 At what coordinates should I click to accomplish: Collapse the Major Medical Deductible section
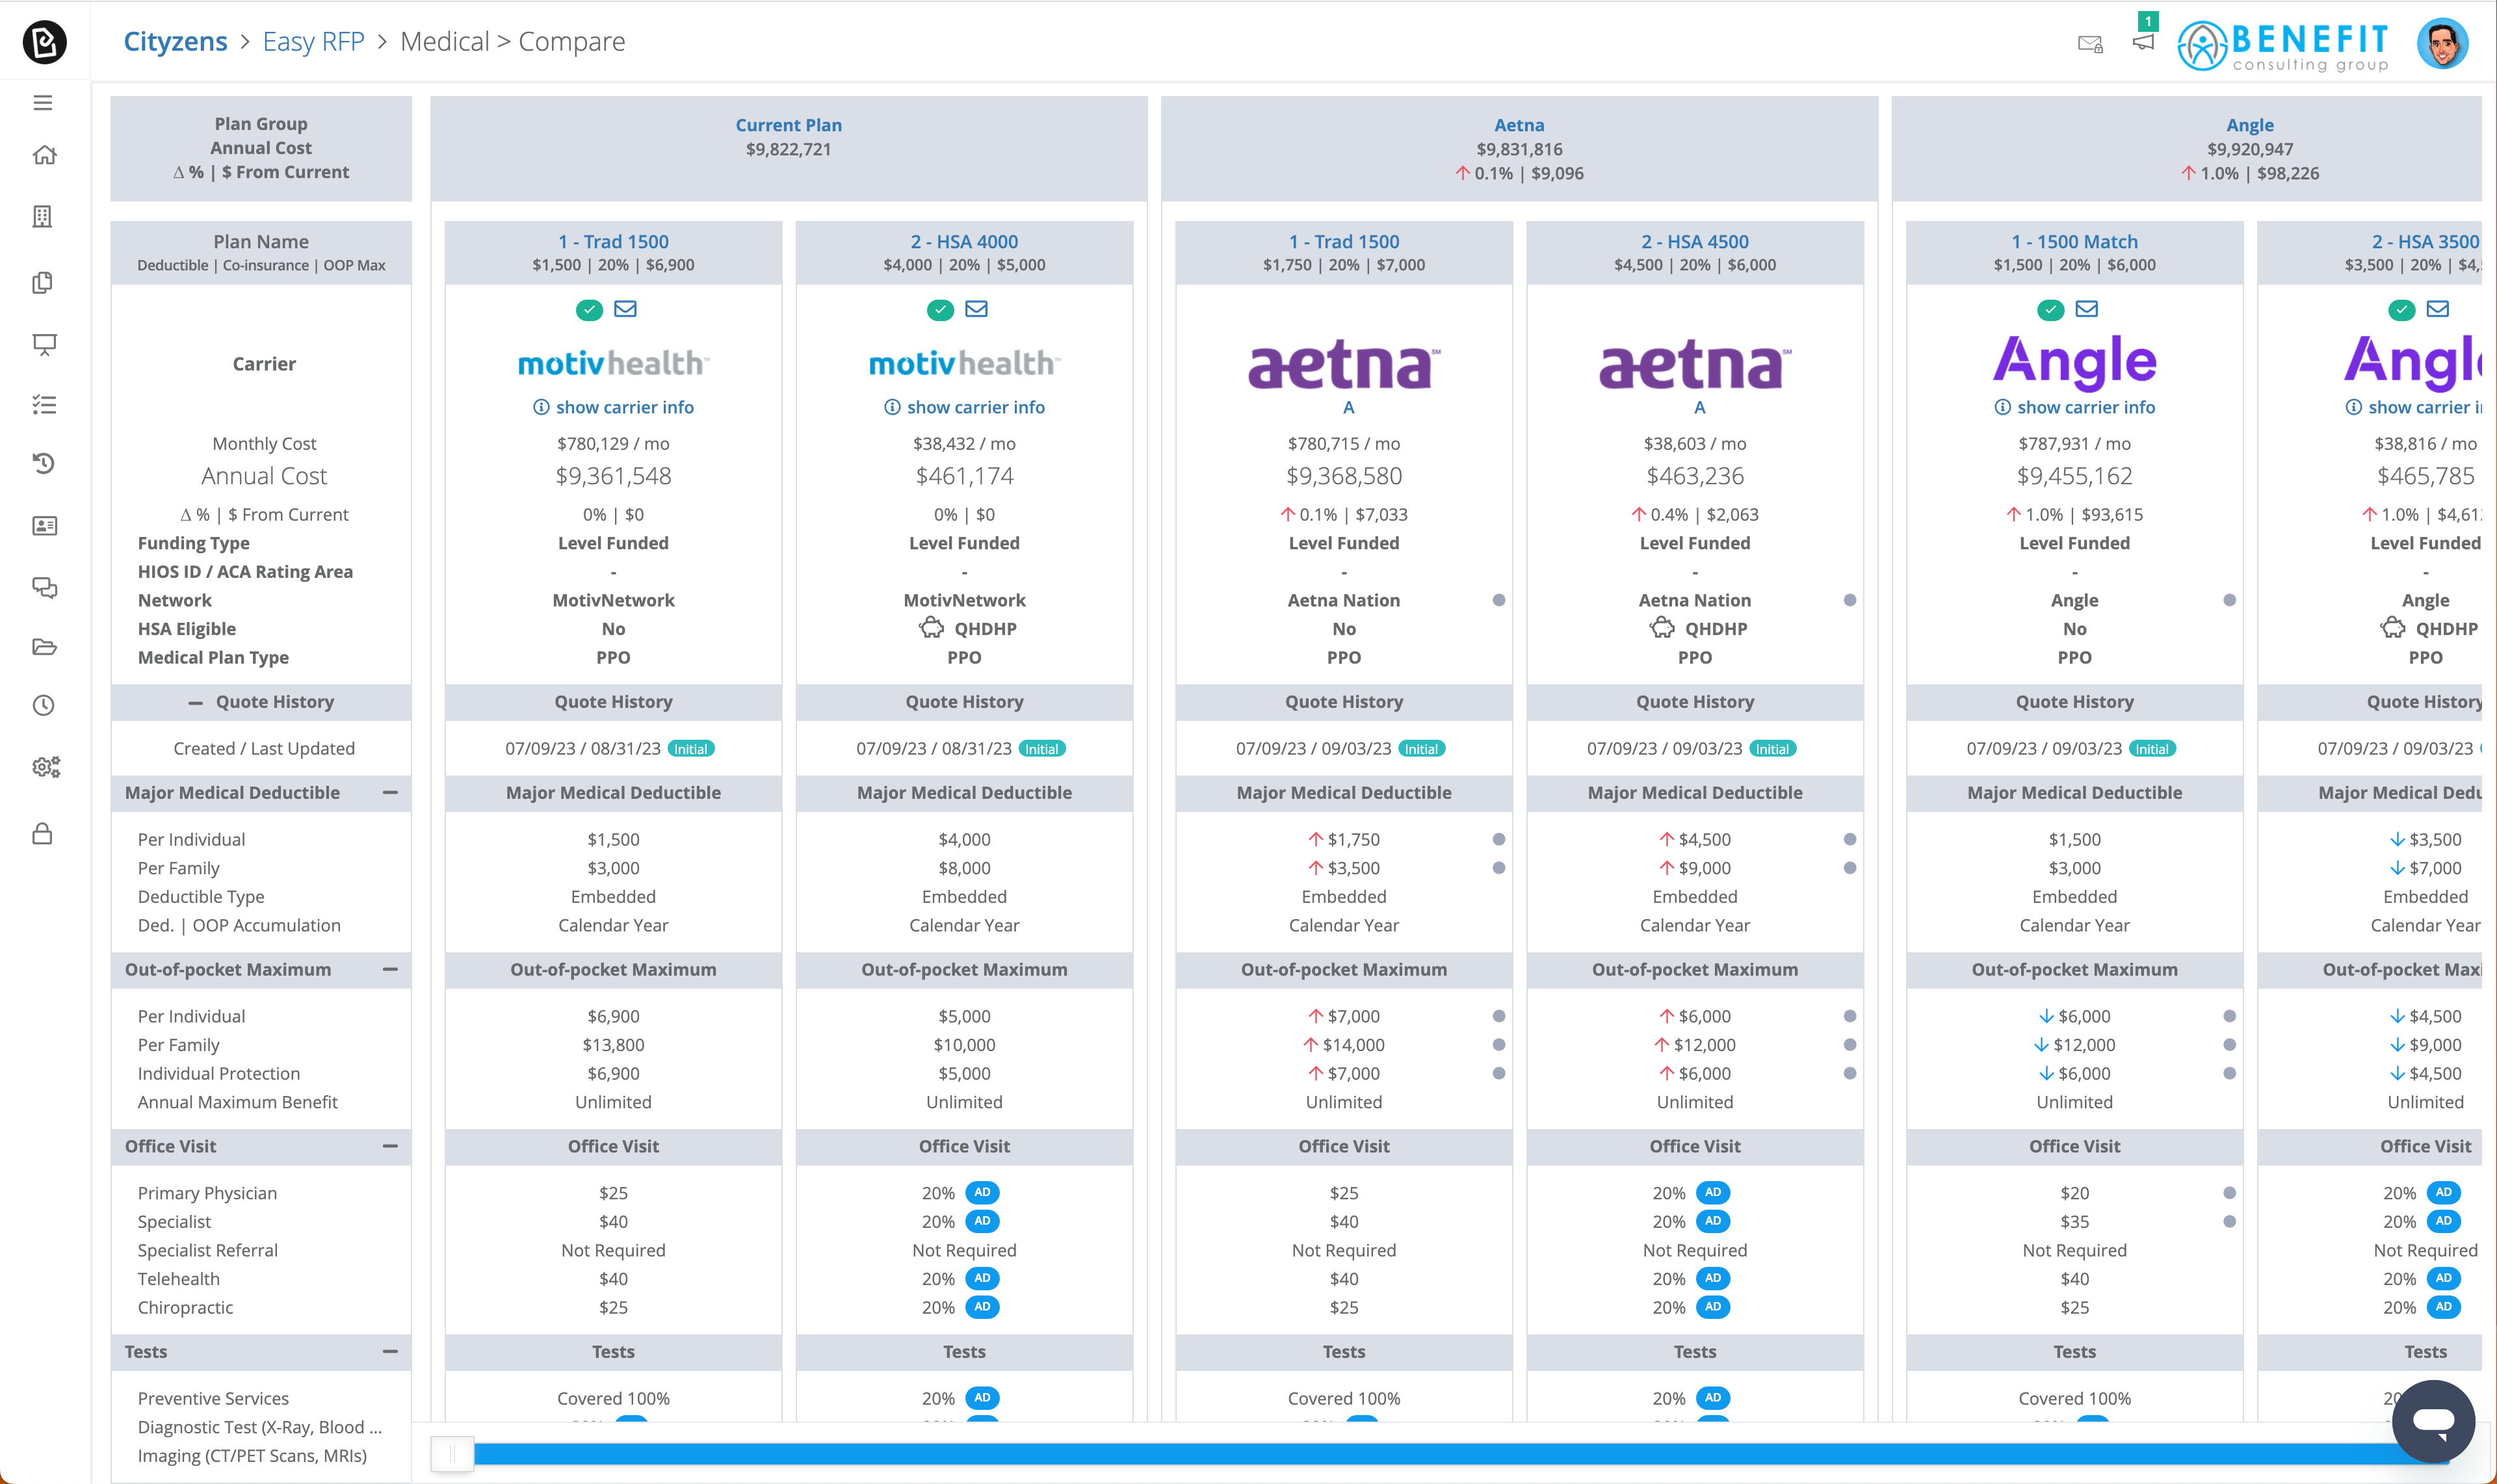pyautogui.click(x=390, y=793)
